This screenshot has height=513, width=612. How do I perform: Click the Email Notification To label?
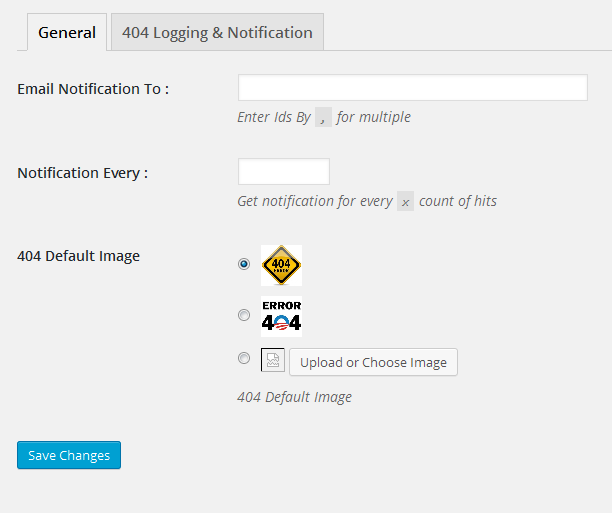[x=93, y=89]
